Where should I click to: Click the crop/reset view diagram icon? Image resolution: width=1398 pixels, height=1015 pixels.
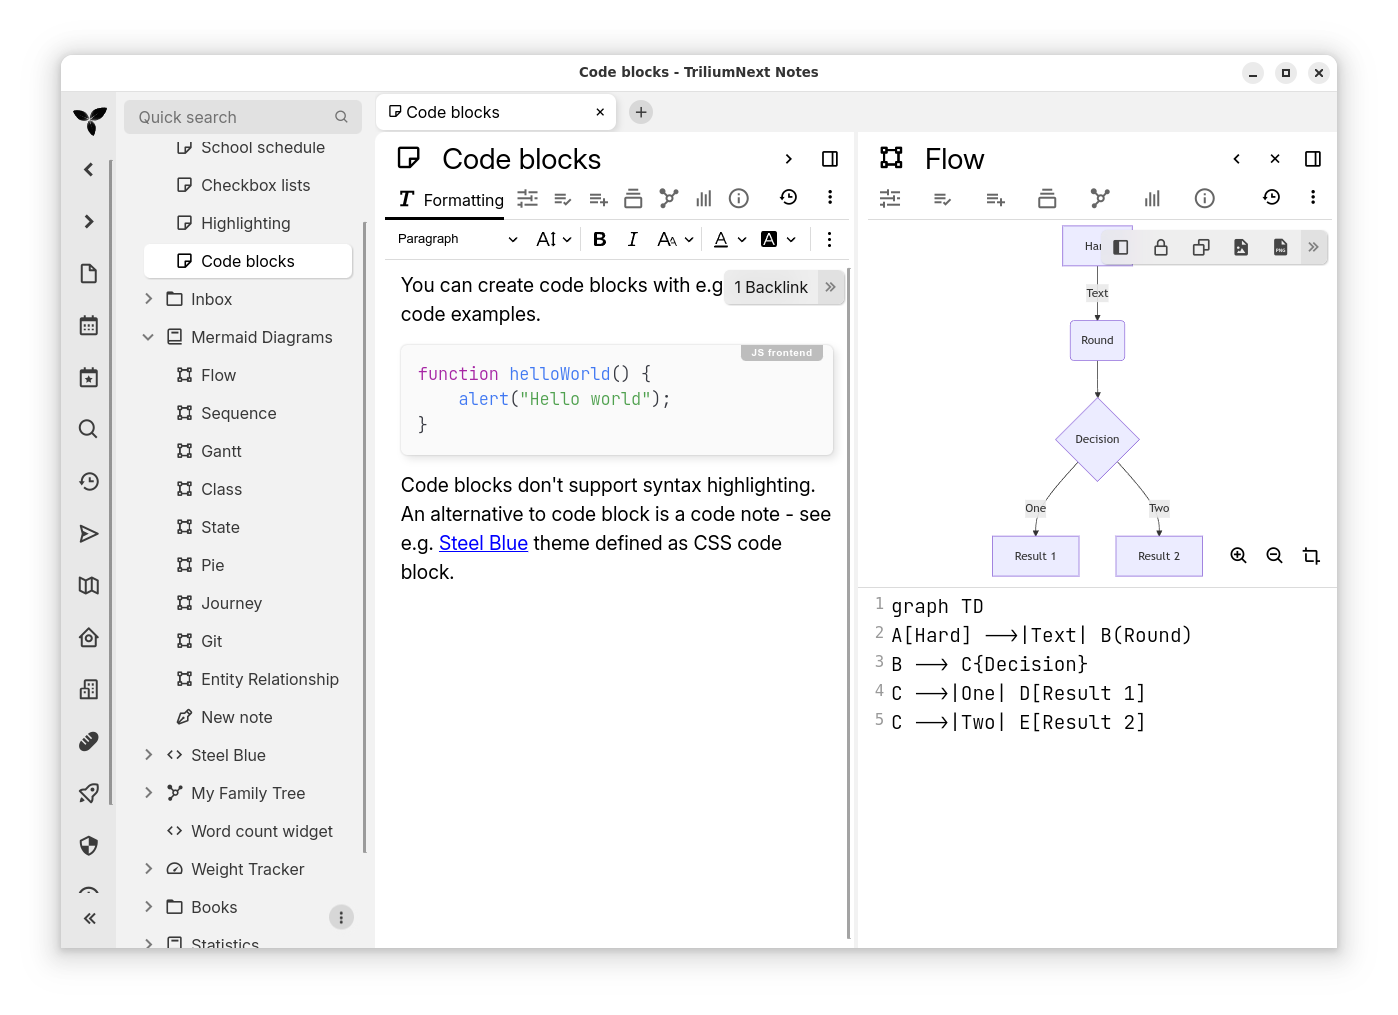click(x=1311, y=556)
